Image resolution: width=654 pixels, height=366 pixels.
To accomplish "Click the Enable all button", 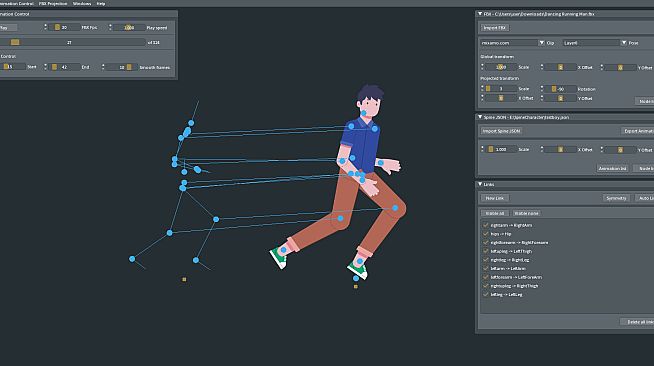I will coord(495,213).
